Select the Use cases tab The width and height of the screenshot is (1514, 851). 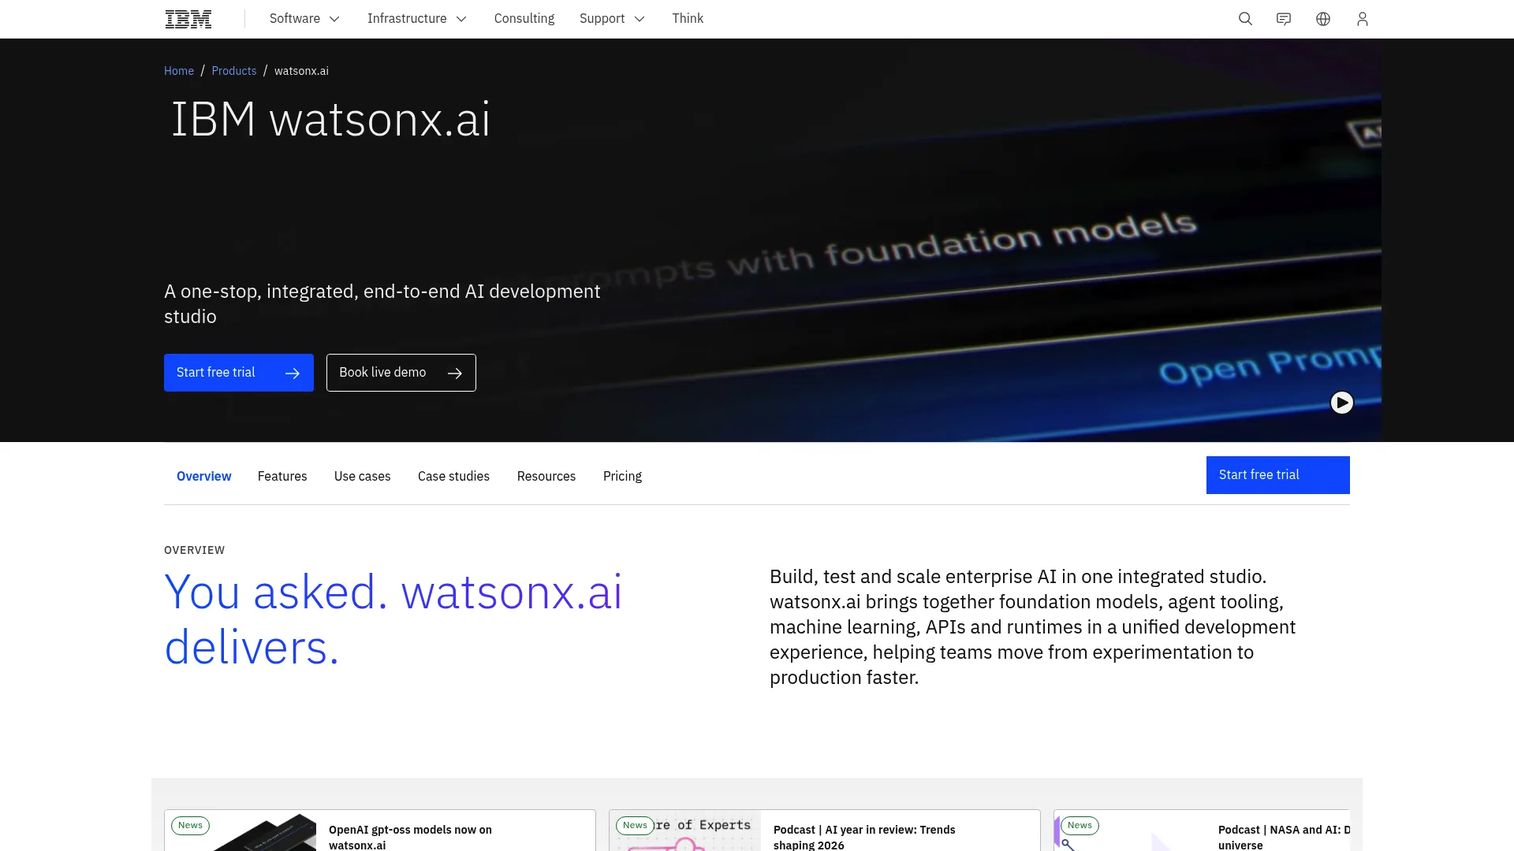coord(362,476)
